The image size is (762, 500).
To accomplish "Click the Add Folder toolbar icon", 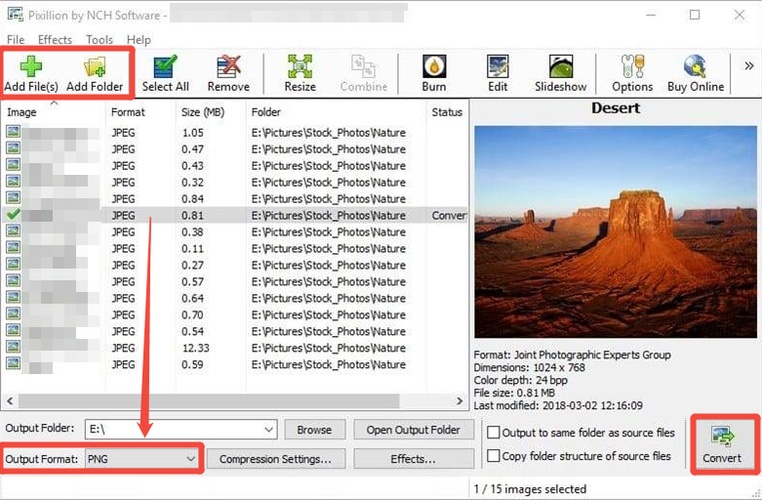I will 94,73.
